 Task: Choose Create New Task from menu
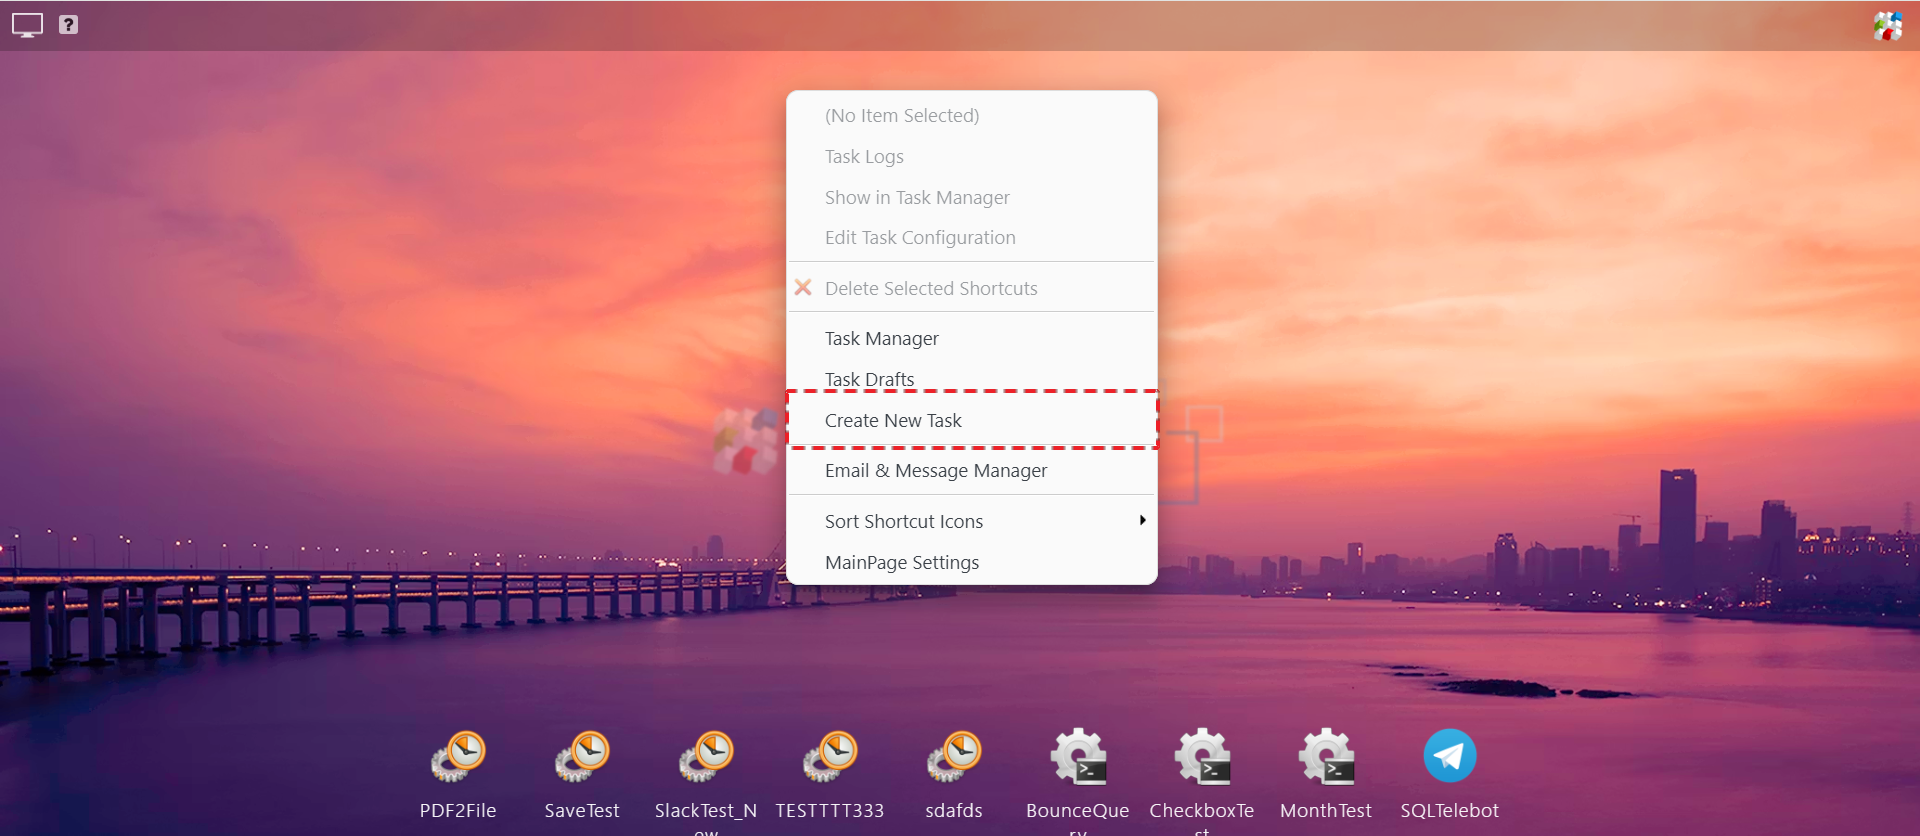[972, 421]
